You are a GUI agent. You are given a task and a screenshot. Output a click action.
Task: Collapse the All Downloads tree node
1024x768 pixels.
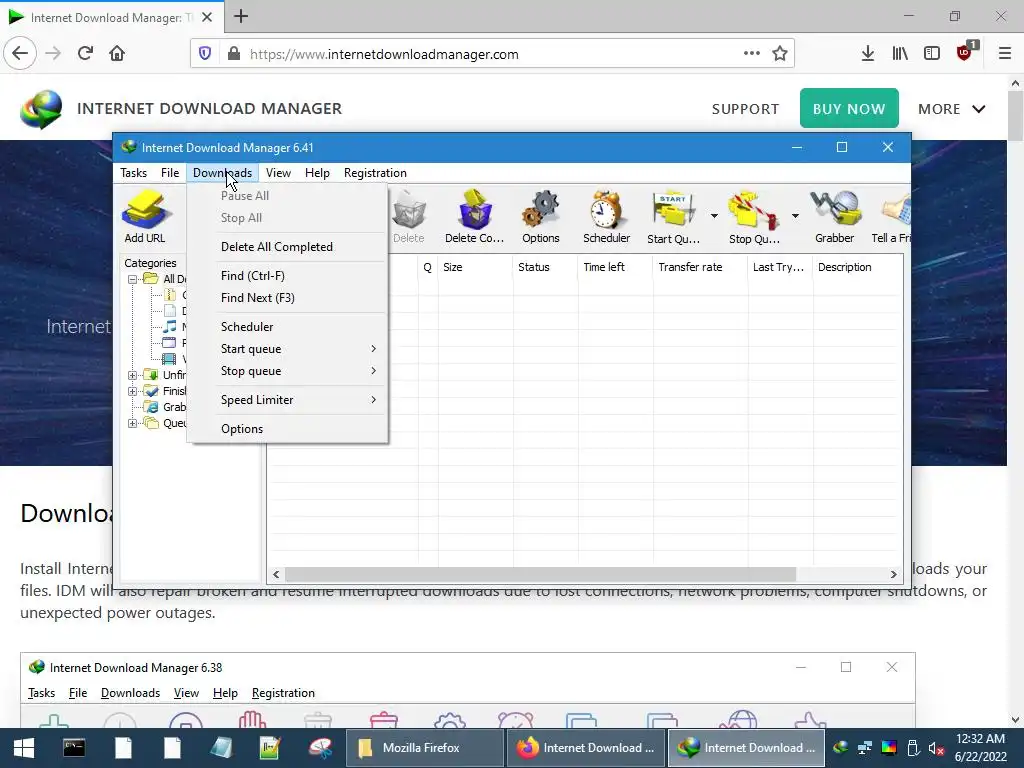(133, 279)
